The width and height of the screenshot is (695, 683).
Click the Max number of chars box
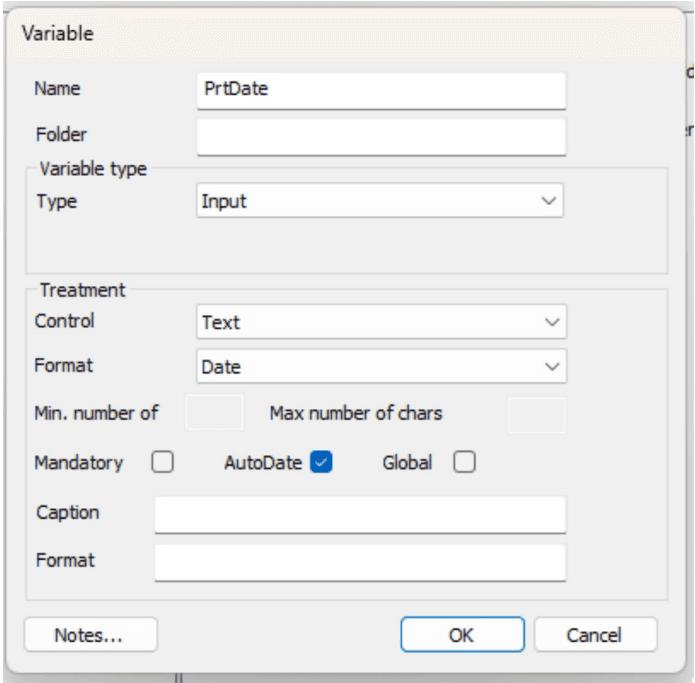(537, 413)
